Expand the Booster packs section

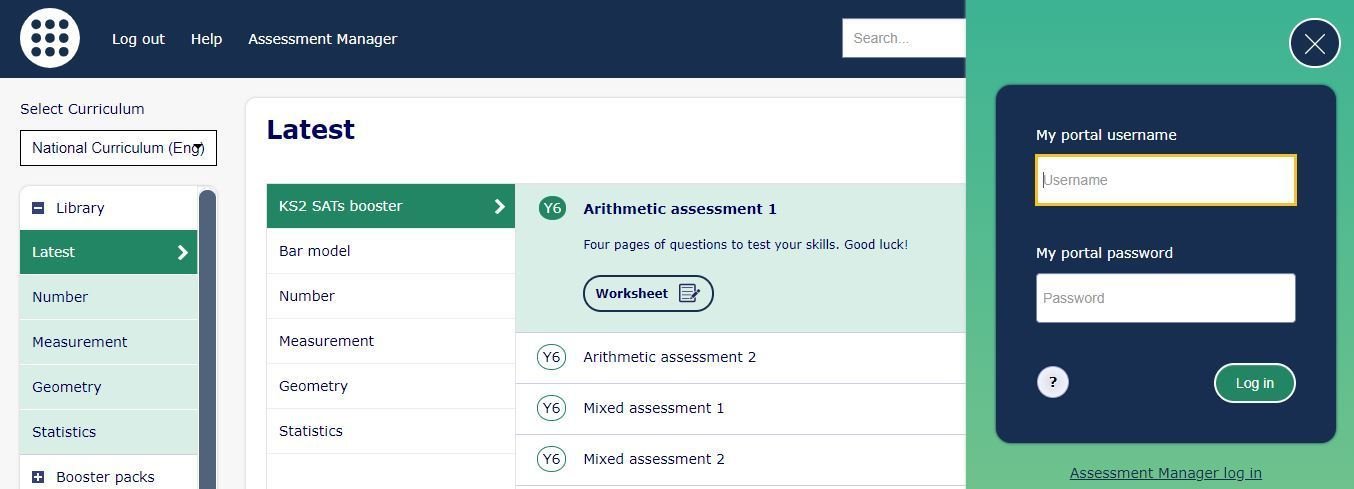point(38,477)
